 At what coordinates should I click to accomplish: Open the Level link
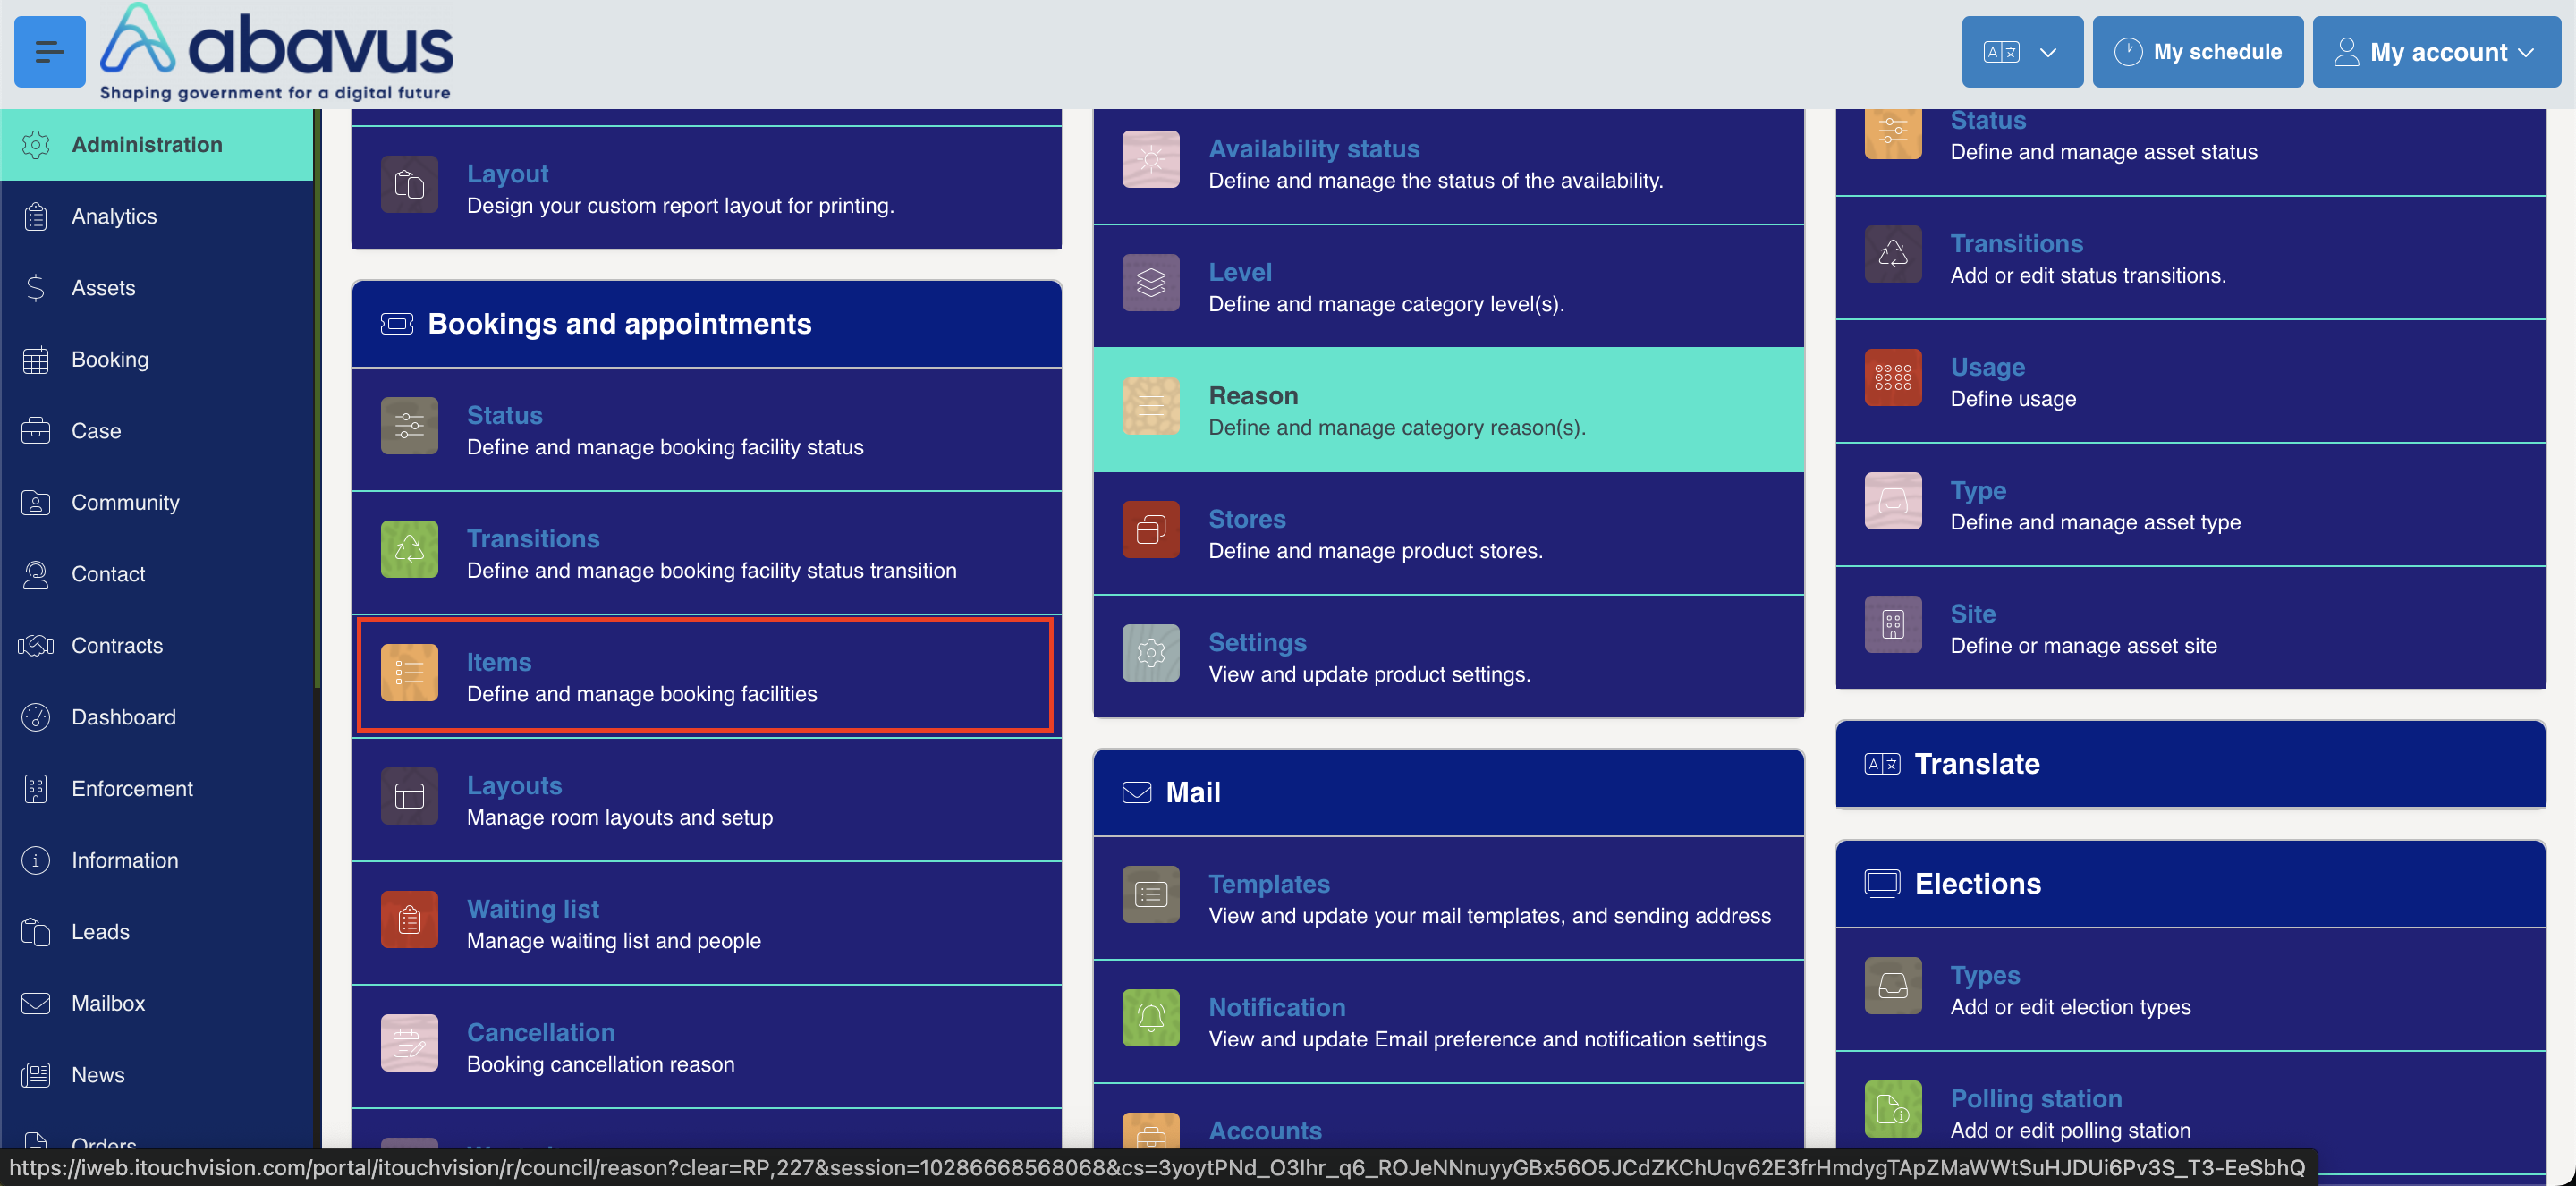point(1240,272)
